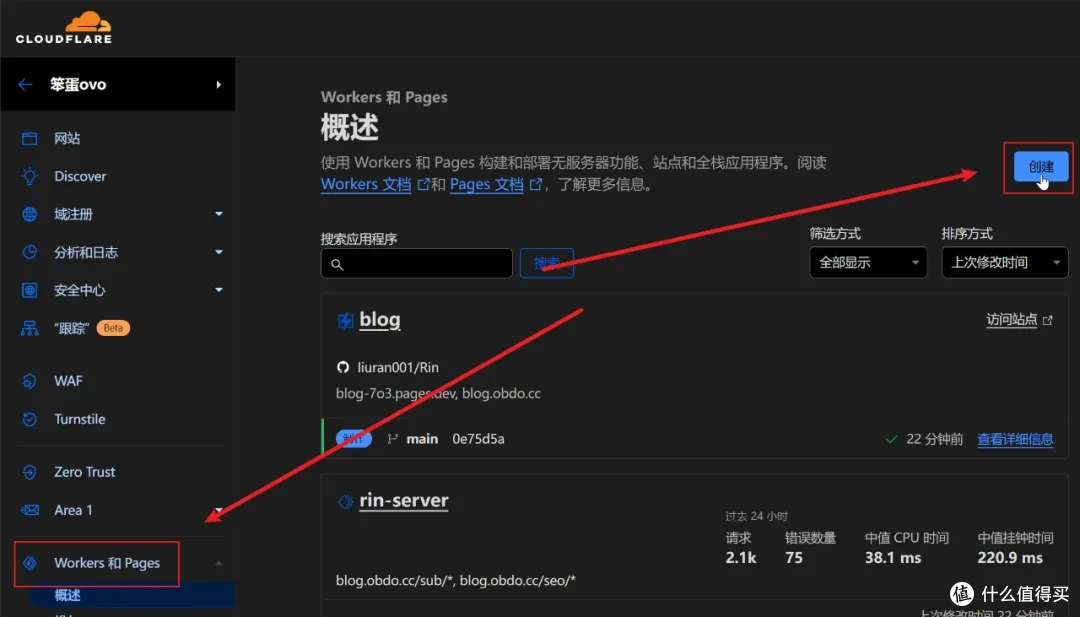Open the 网站 sidebar icon

coord(30,138)
